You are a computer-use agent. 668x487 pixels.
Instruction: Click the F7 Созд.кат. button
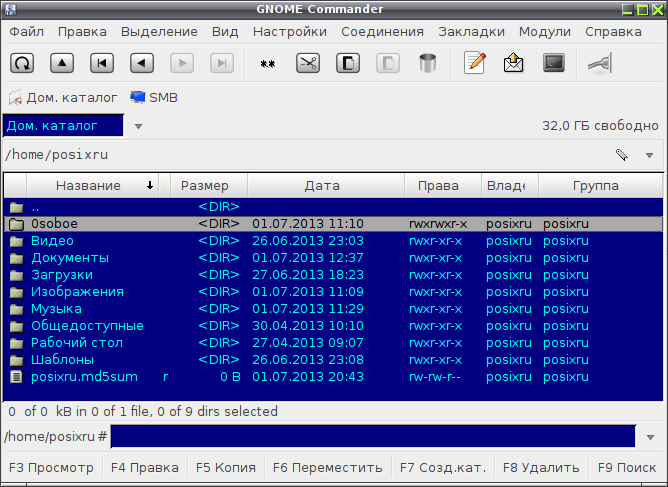coord(443,468)
